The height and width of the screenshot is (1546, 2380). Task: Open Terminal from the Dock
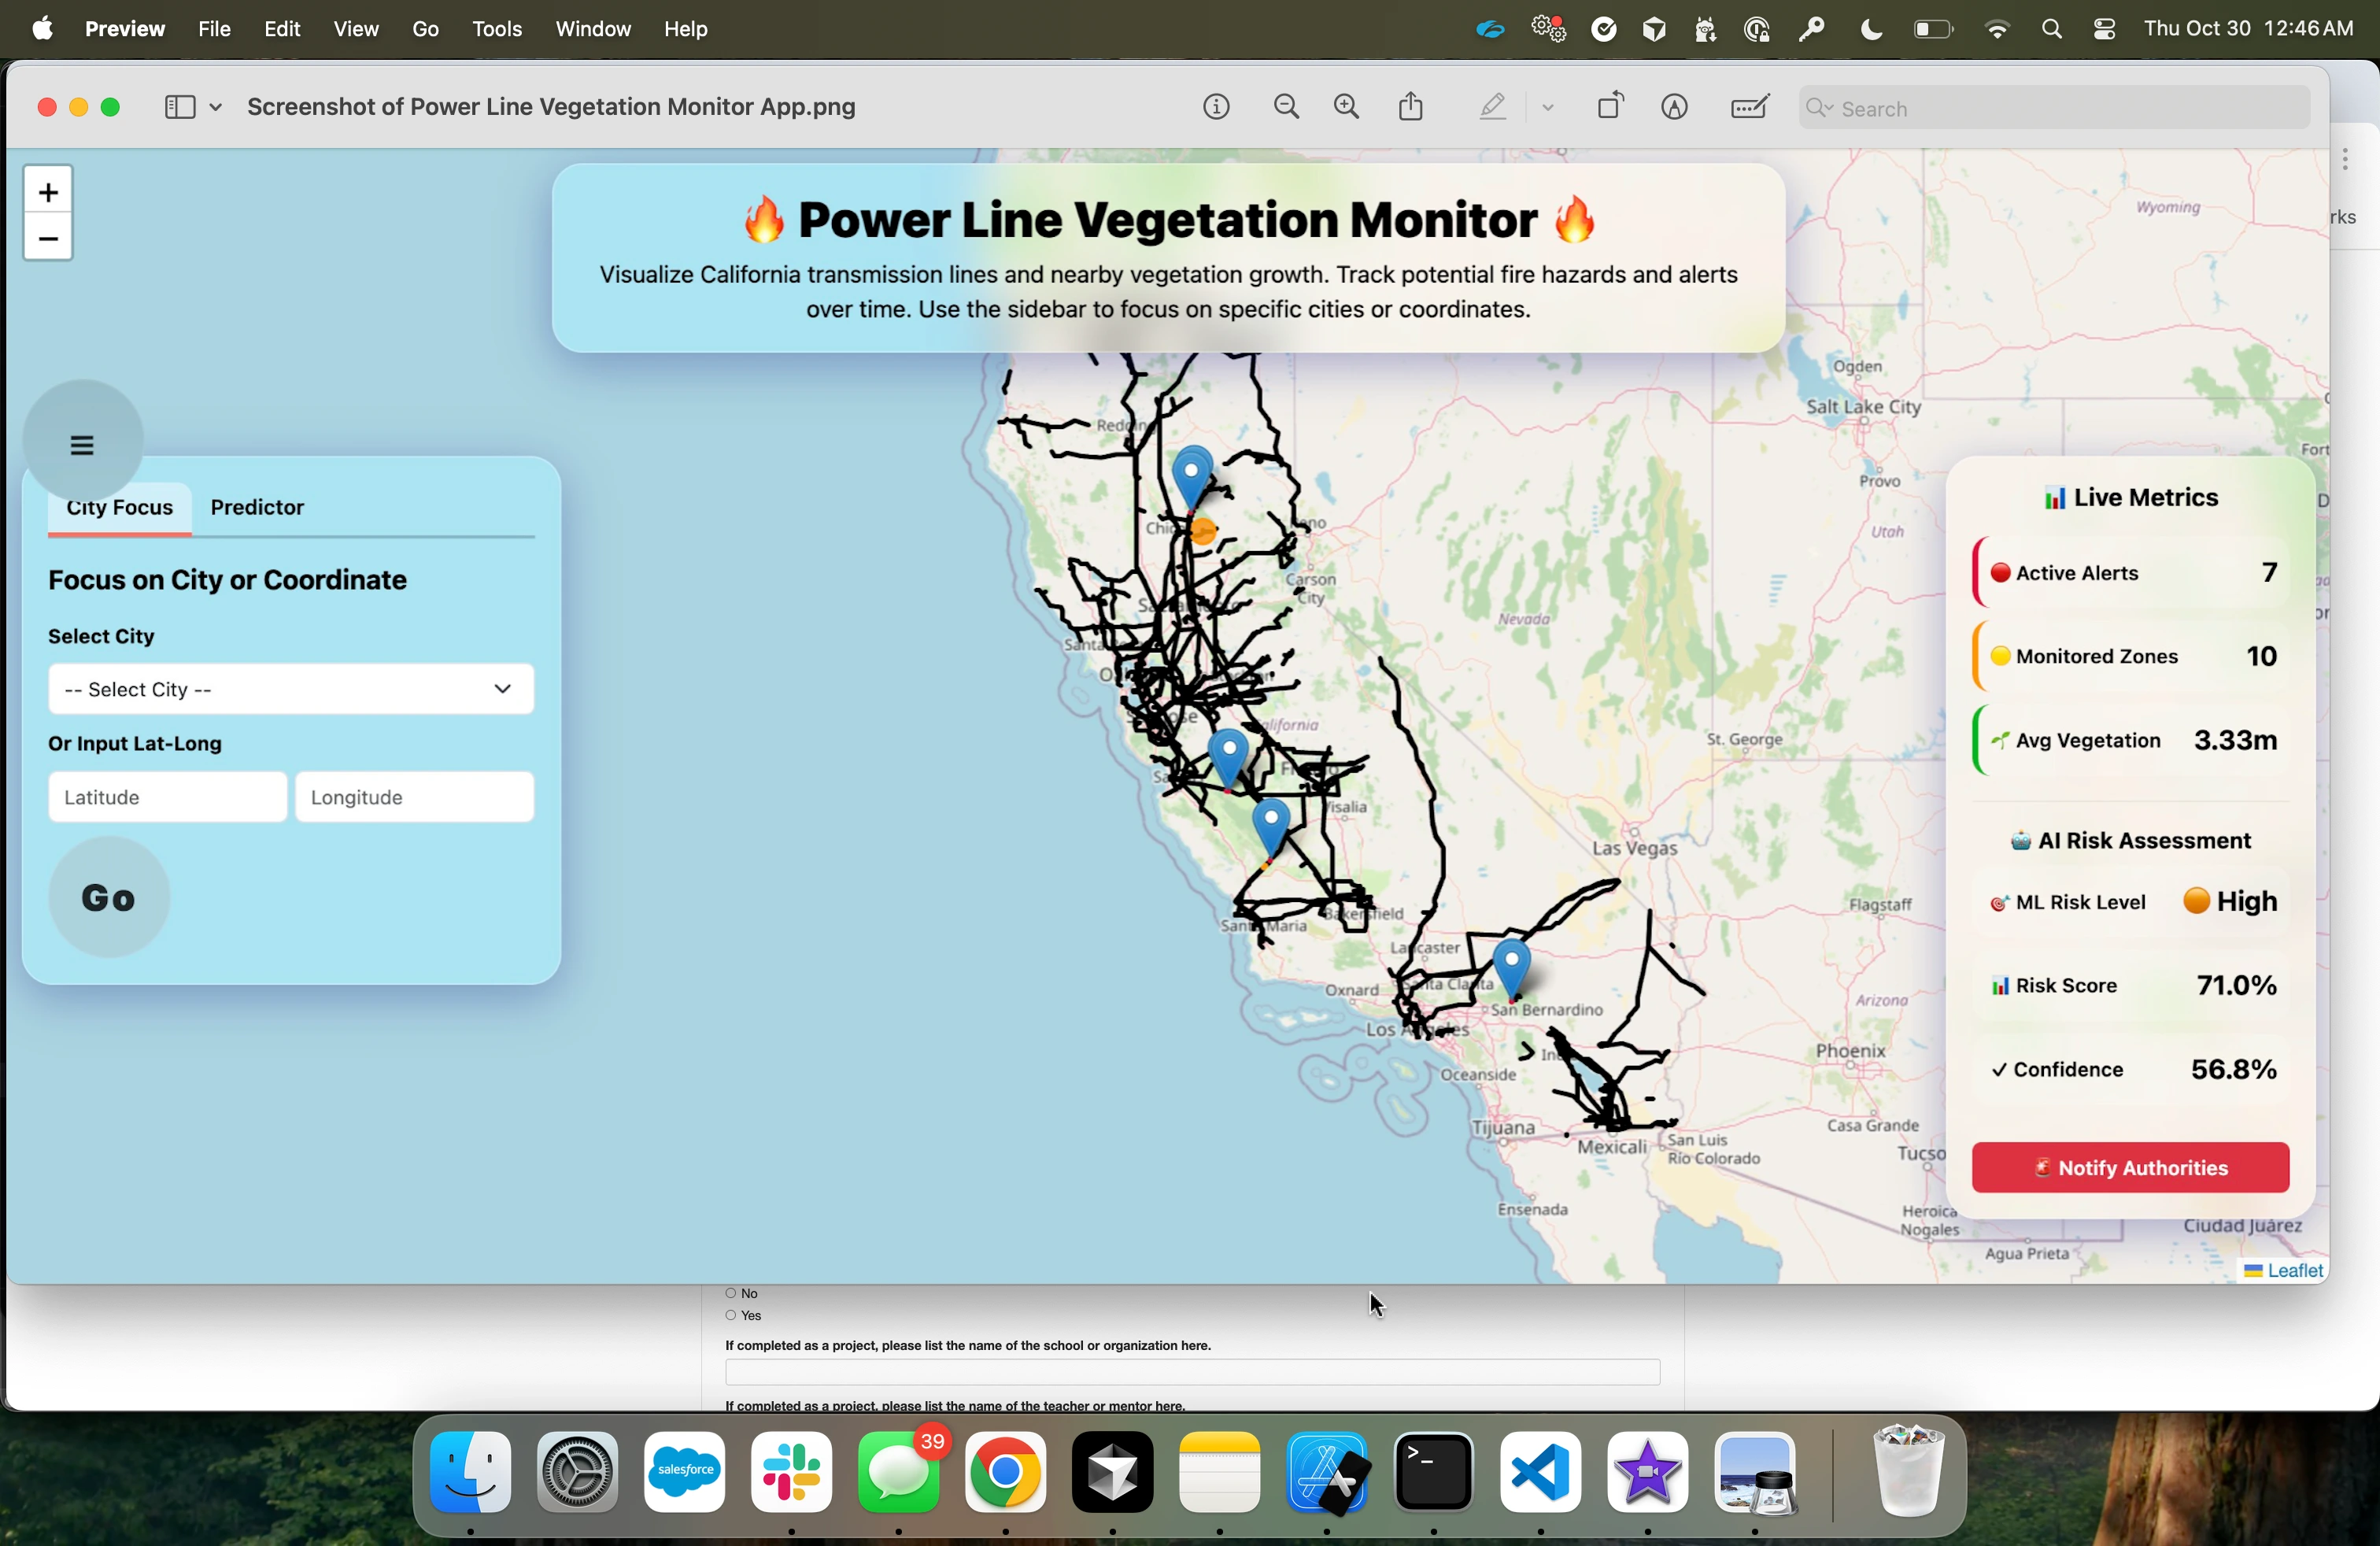pos(1434,1471)
